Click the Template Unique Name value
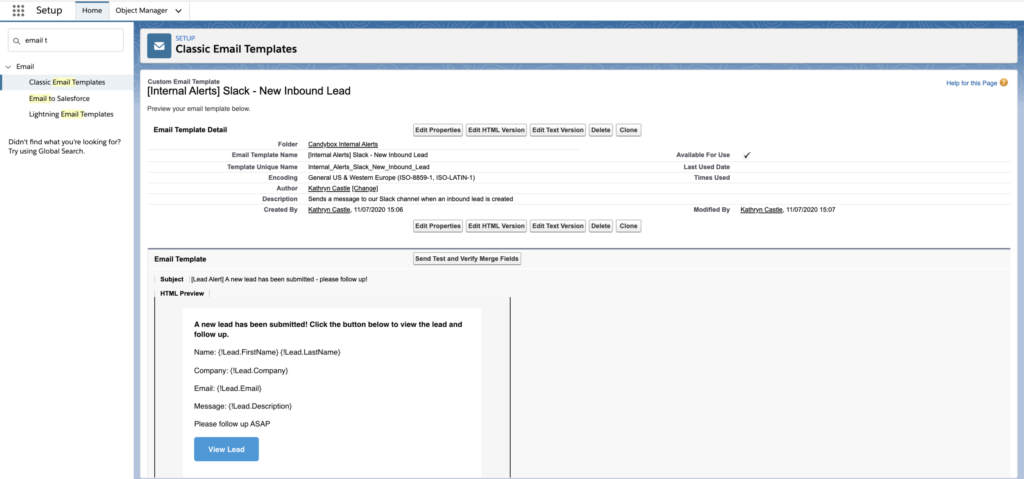1024x479 pixels. [368, 167]
